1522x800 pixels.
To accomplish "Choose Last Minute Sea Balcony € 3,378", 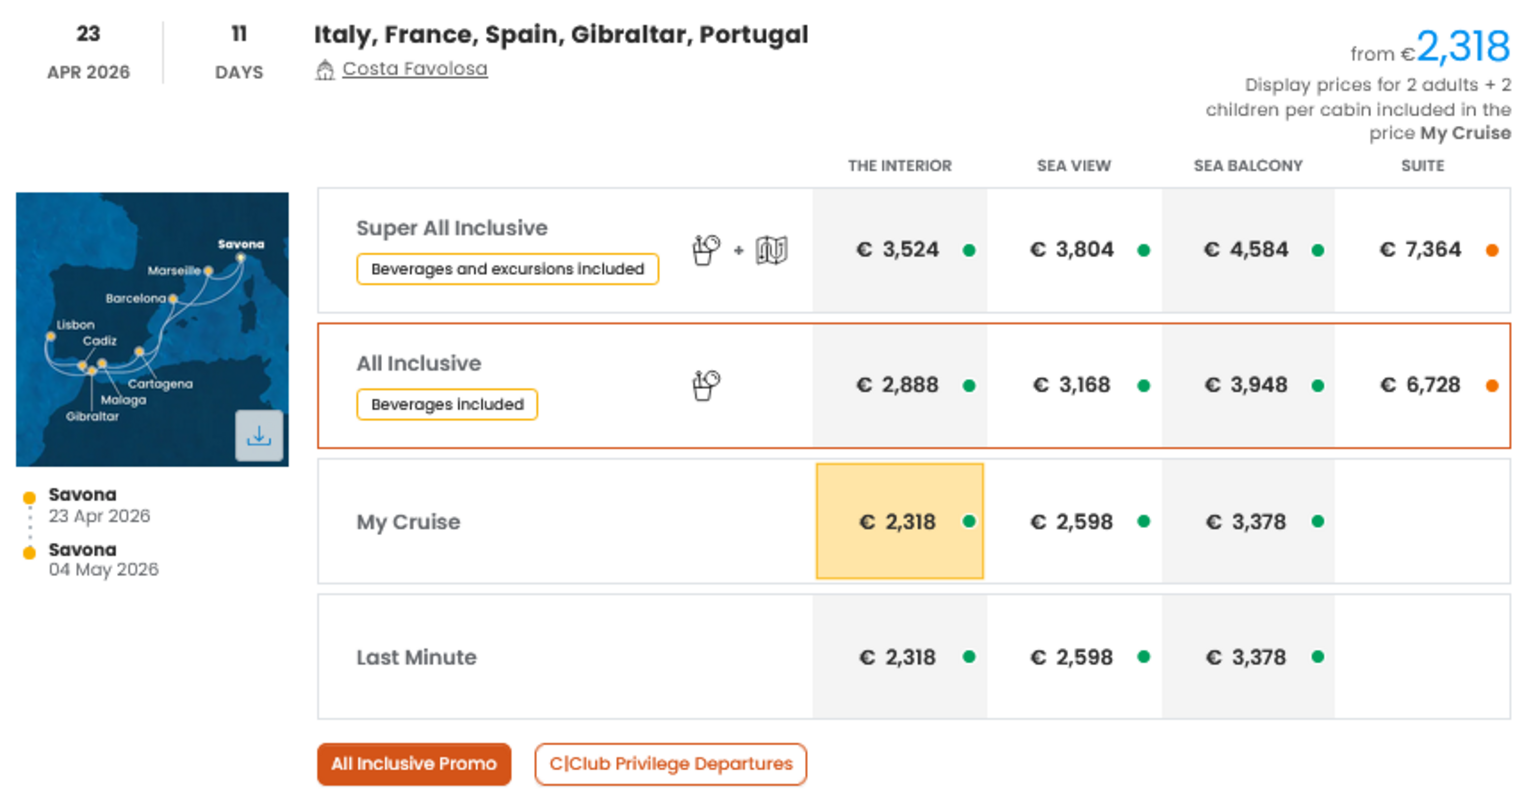I will tap(1247, 658).
